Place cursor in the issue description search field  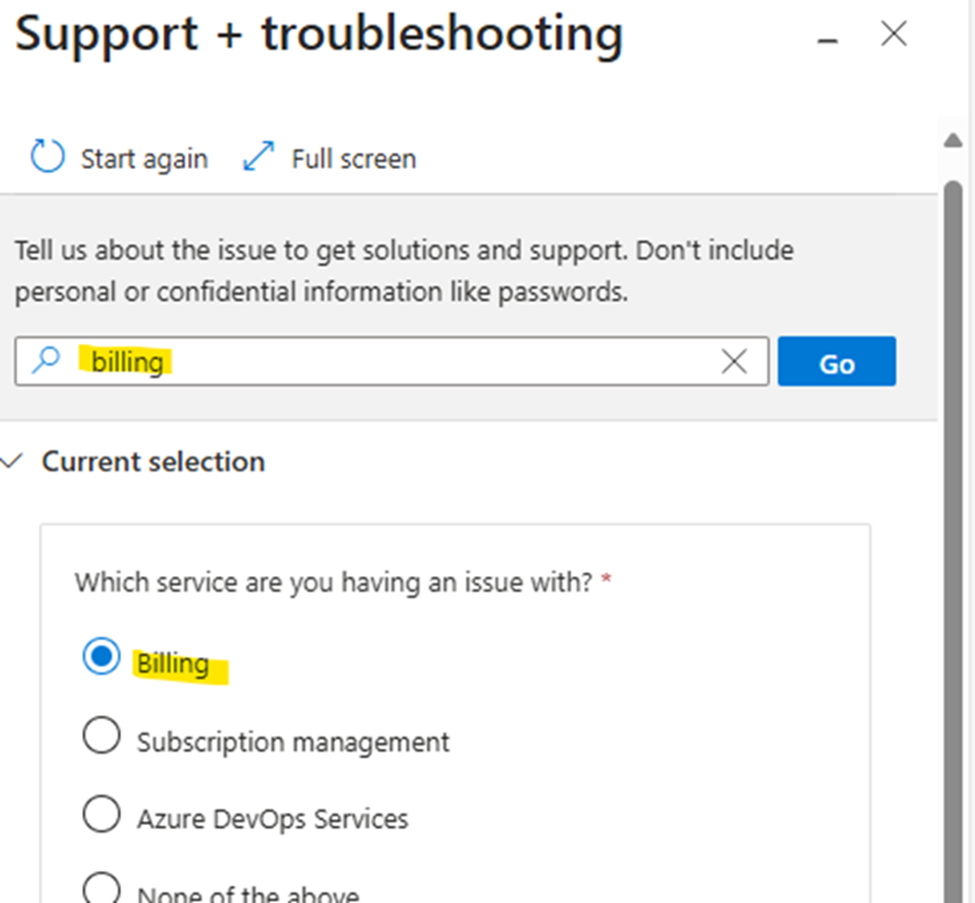pos(400,362)
